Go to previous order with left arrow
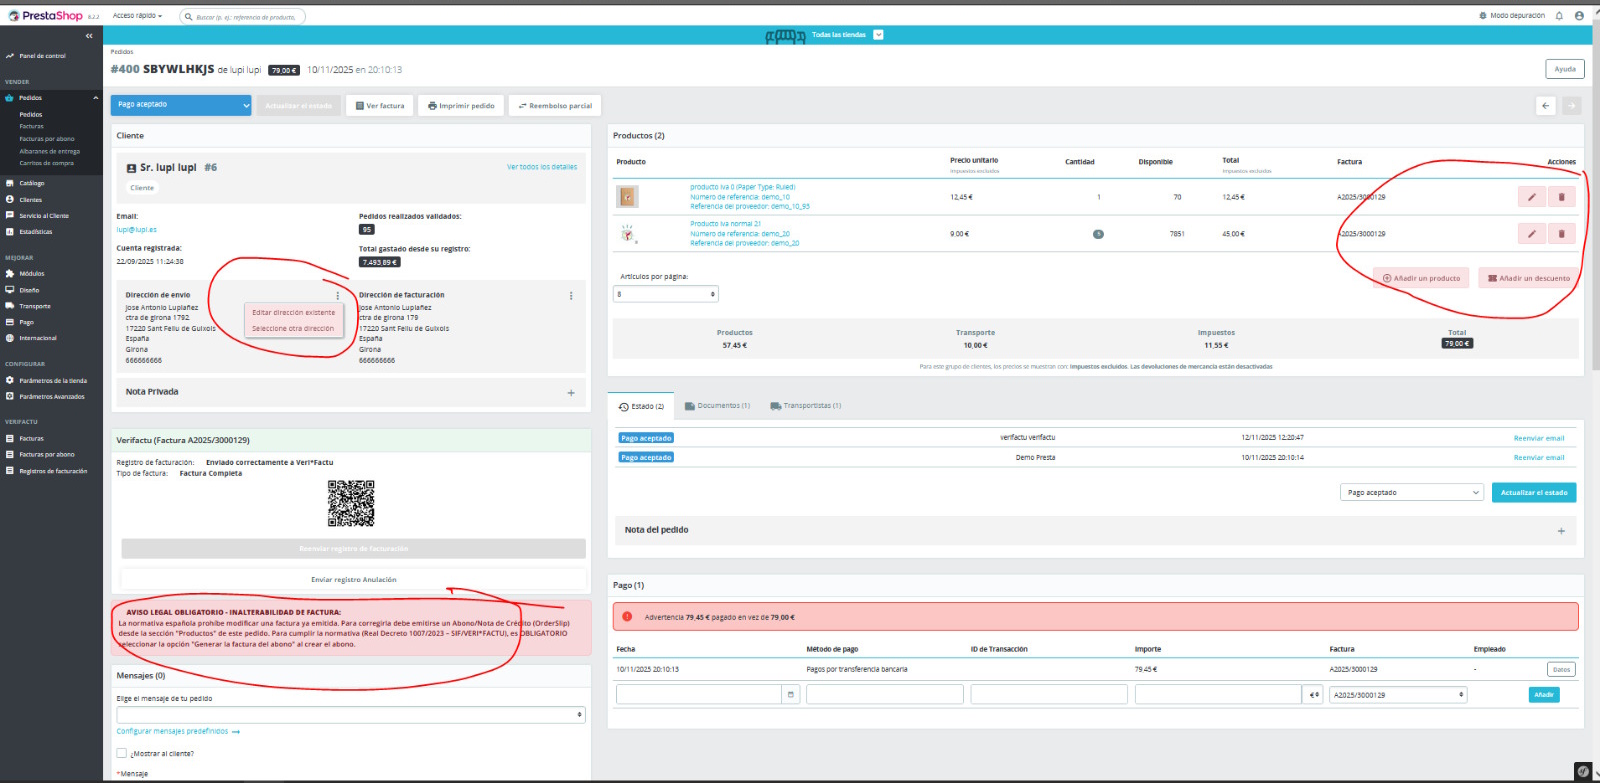 click(x=1545, y=106)
